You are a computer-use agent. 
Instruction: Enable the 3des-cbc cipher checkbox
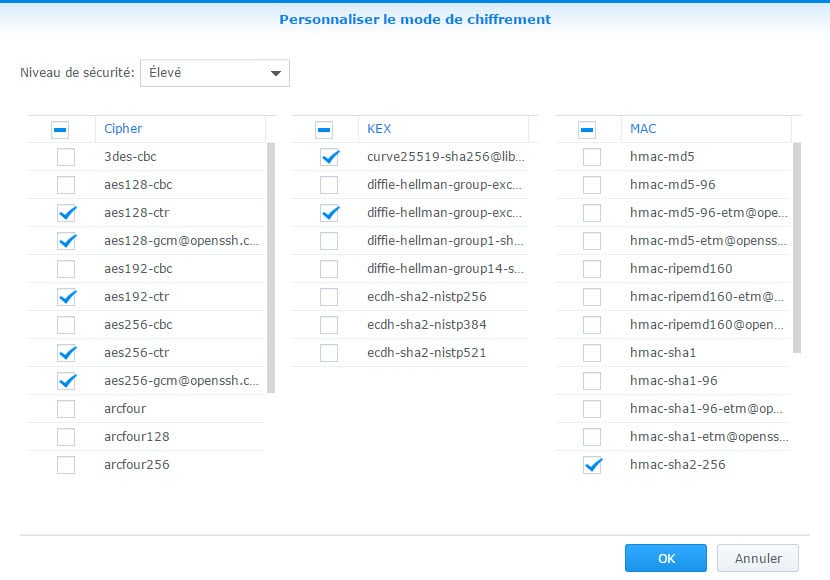66,157
